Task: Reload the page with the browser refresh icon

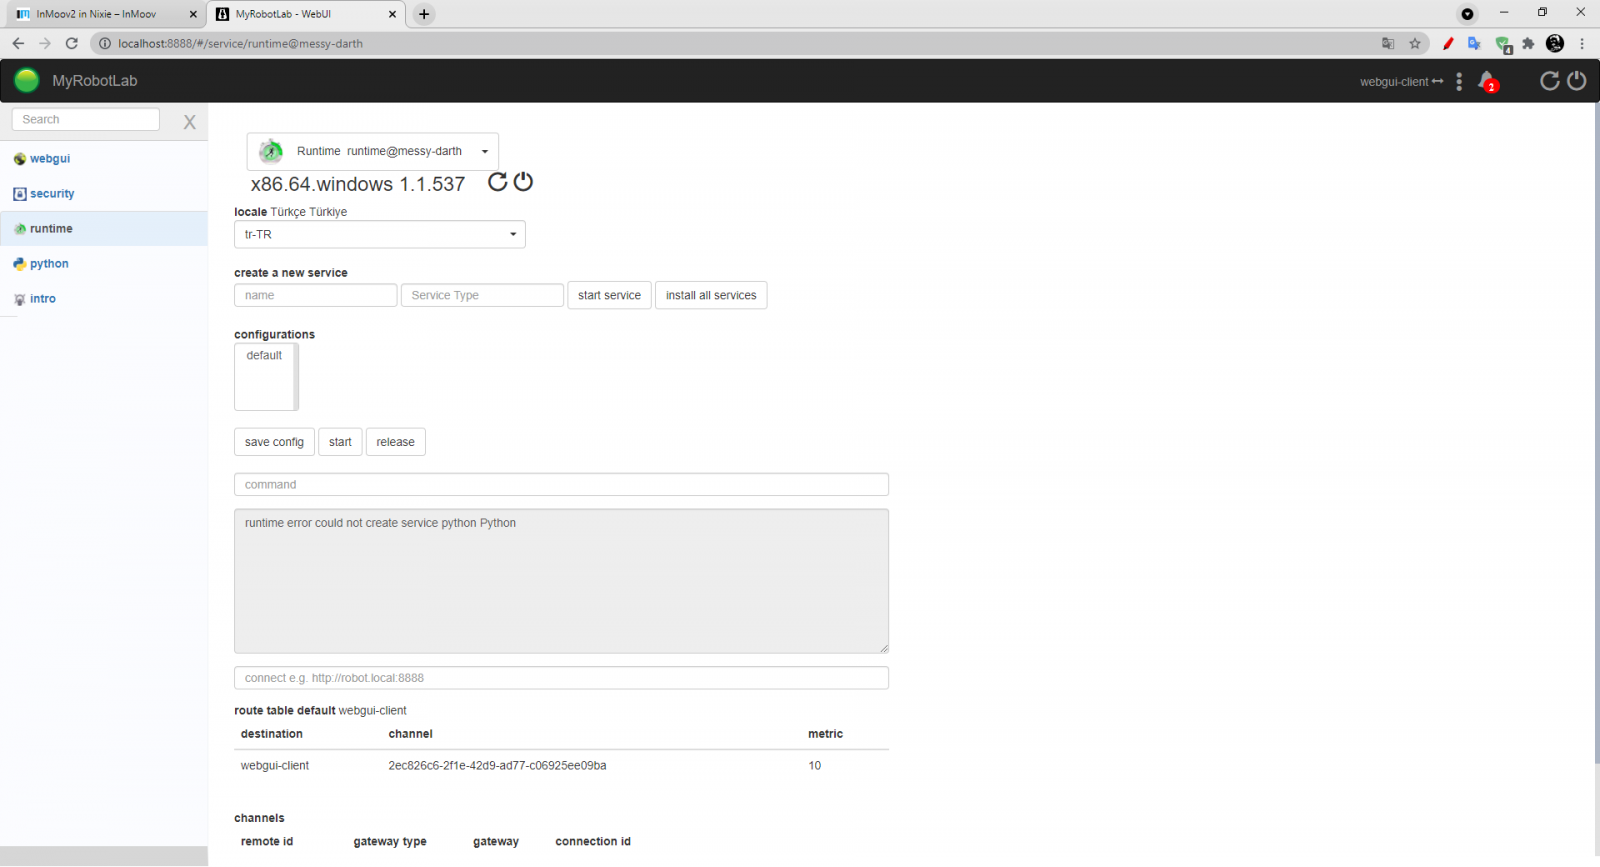Action: click(x=71, y=43)
